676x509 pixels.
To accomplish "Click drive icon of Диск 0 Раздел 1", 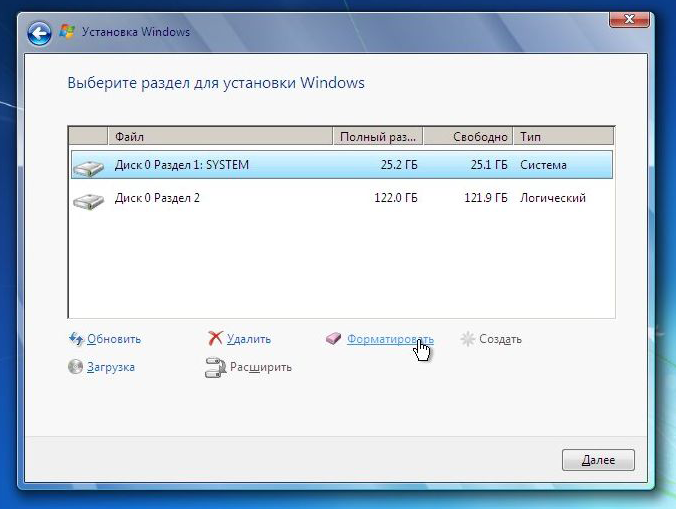I will (x=88, y=168).
